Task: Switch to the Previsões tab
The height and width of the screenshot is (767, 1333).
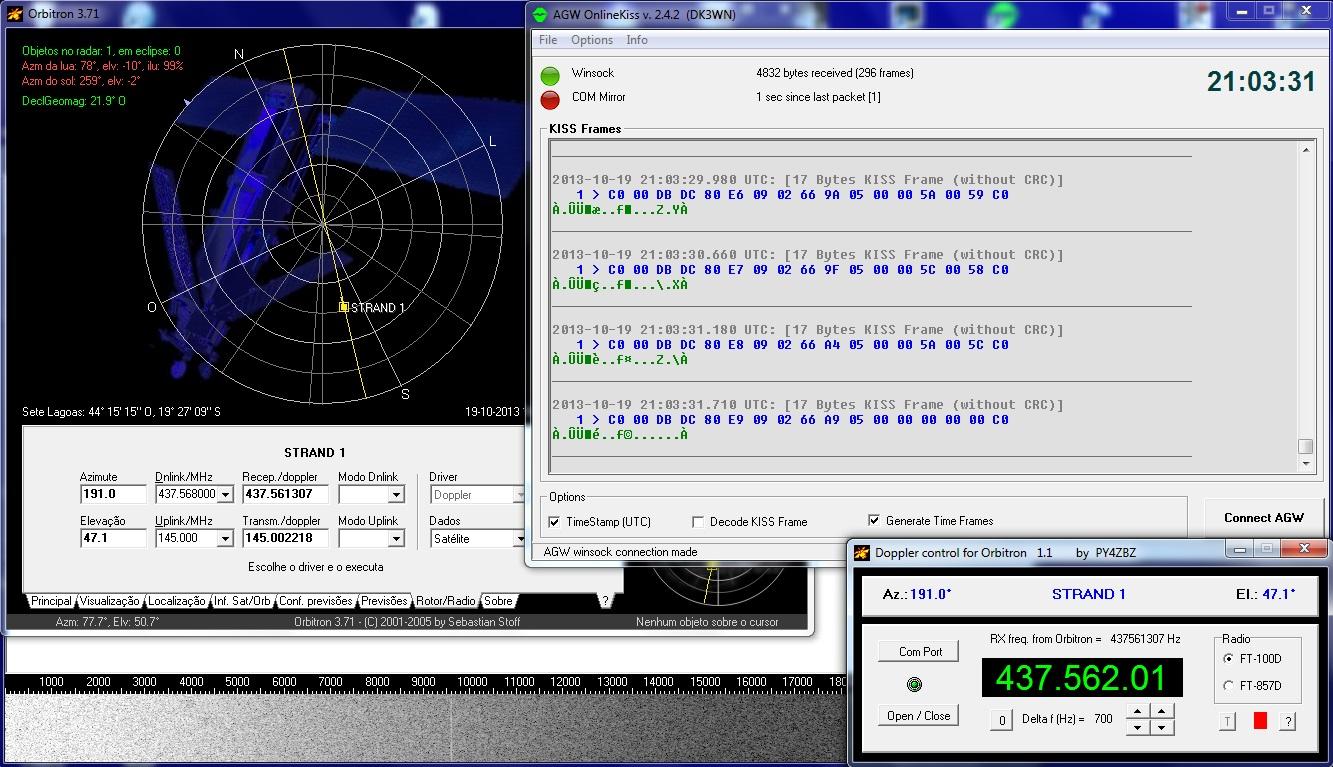Action: click(384, 601)
